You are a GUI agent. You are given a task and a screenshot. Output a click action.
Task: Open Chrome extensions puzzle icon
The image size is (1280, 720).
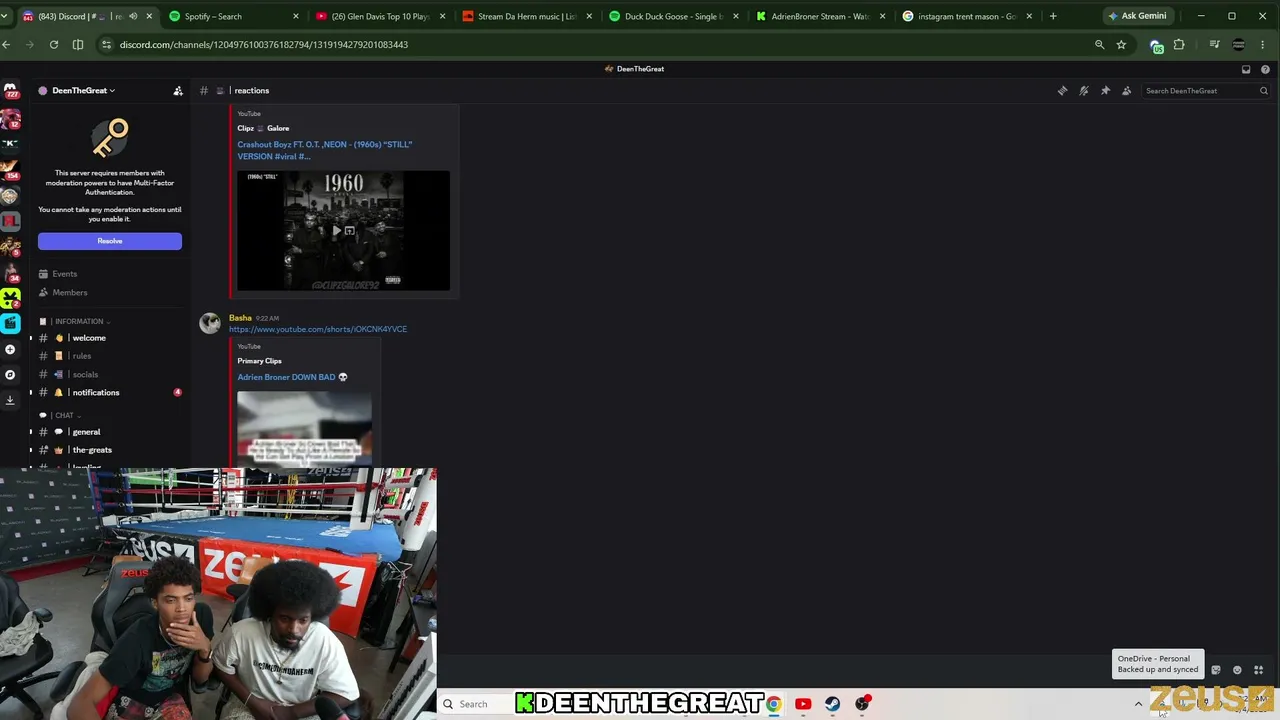point(1179,44)
